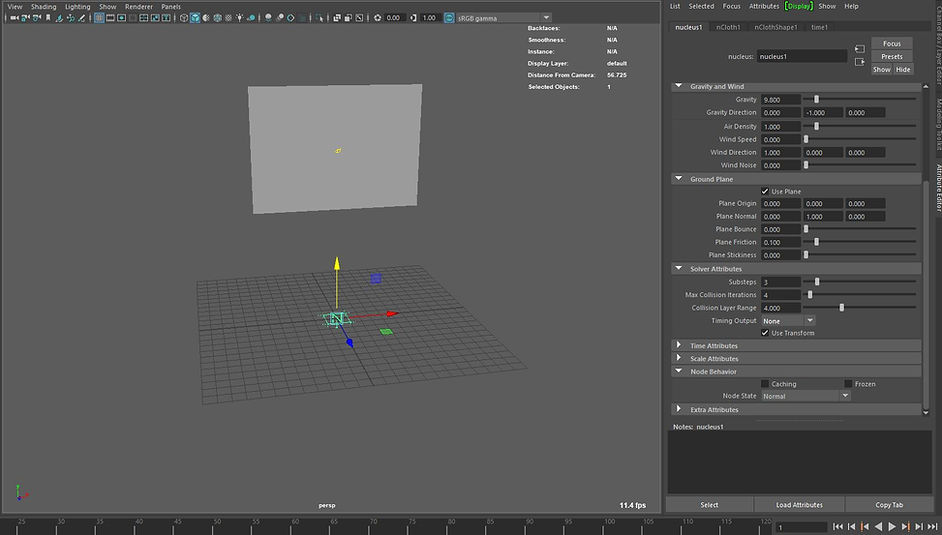Click the Wind Speed value field
The height and width of the screenshot is (535, 942).
(780, 139)
